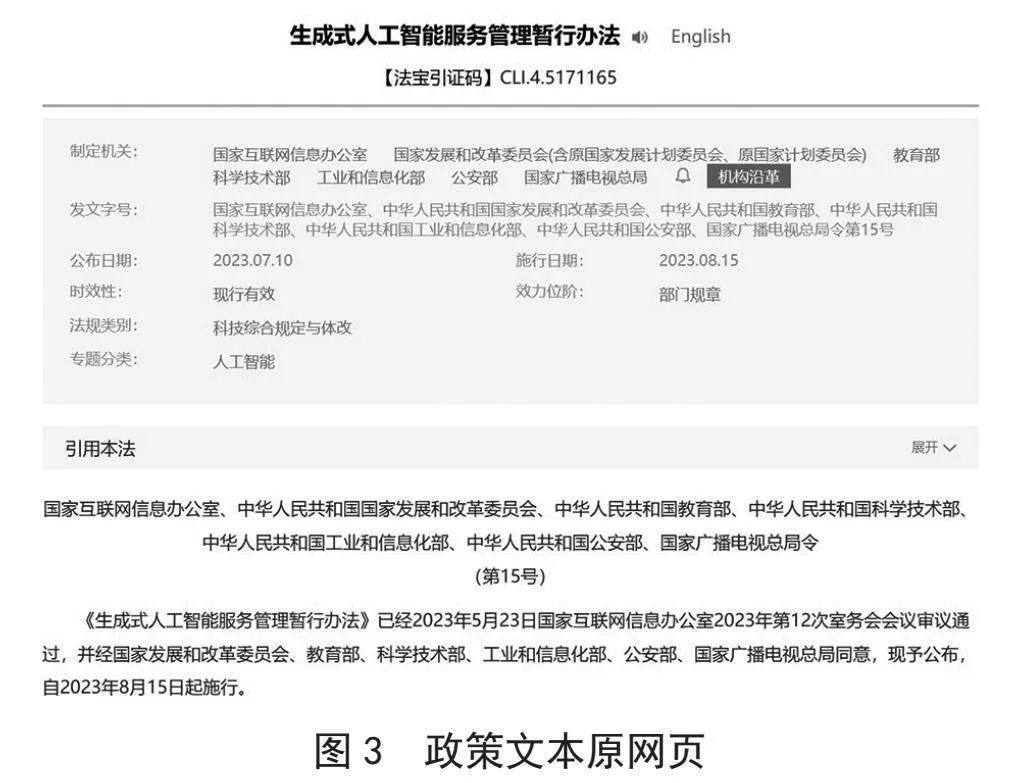Screen dimensions: 1010x783
Task: Select 工业和信息化部 agency link
Action: coord(371,177)
